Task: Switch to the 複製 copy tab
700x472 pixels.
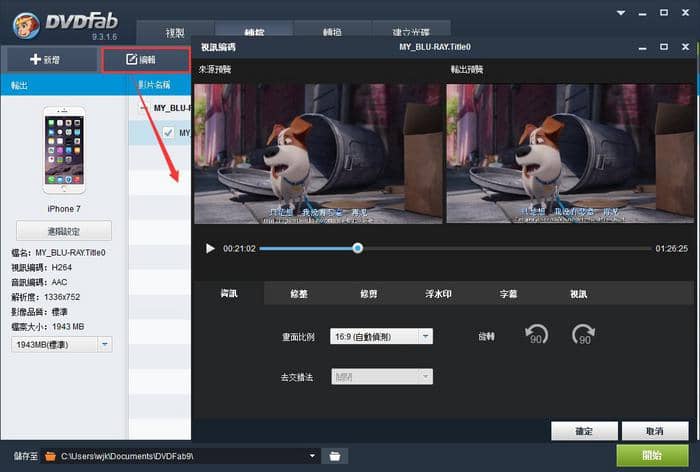Action: click(x=175, y=33)
